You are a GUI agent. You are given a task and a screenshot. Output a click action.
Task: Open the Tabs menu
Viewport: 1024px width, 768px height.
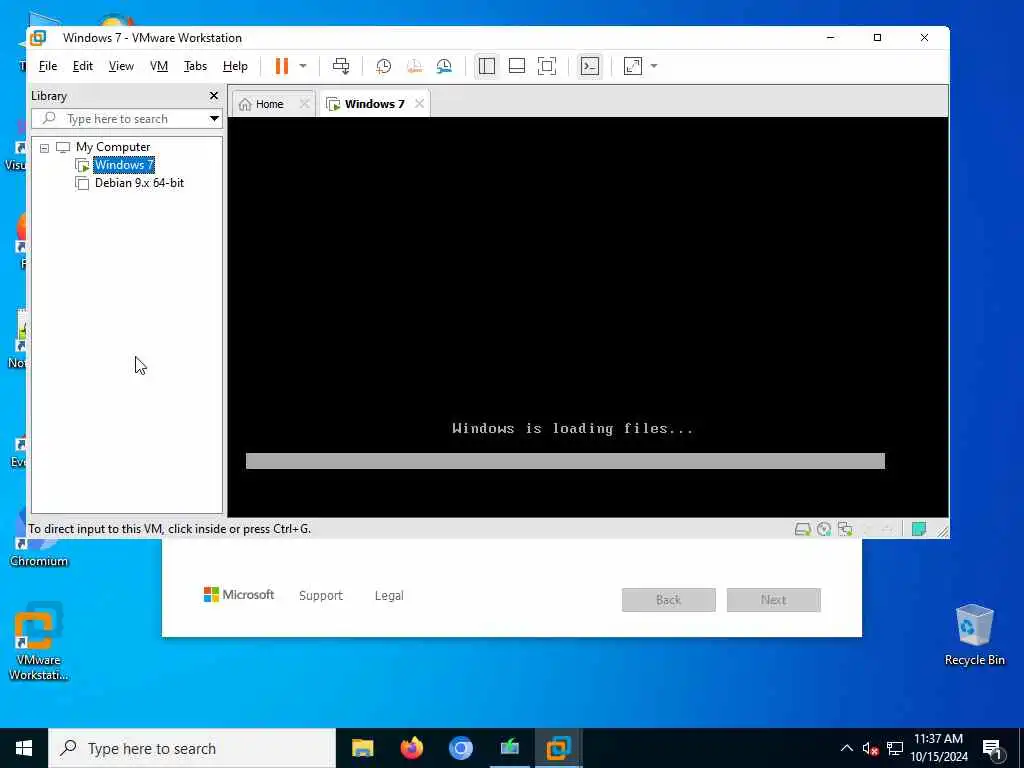[x=195, y=66]
